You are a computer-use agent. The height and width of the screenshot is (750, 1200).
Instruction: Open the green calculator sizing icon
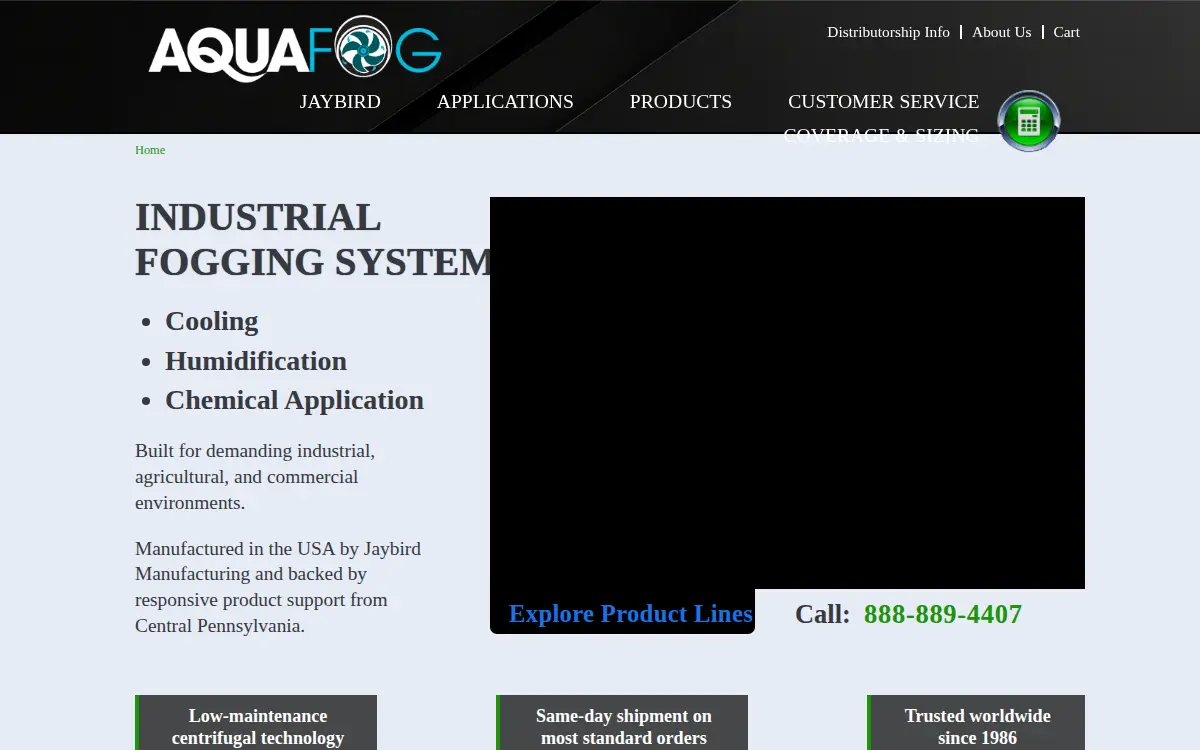(x=1029, y=121)
